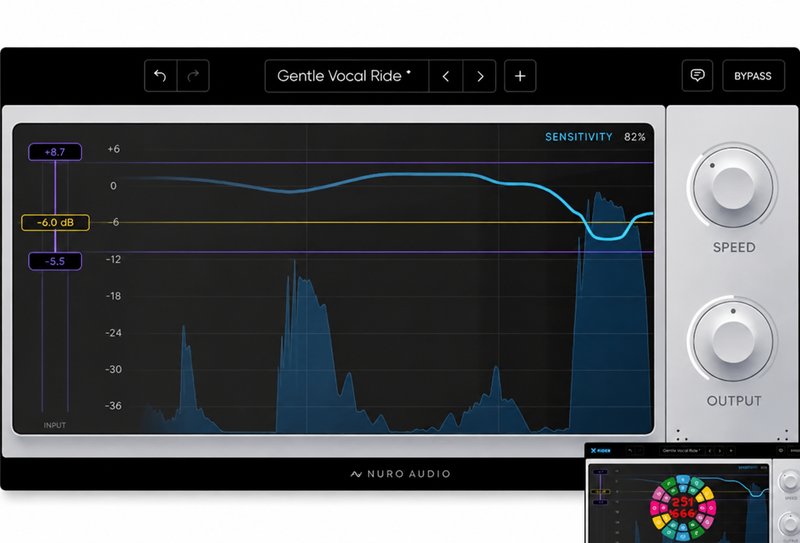Click the OUTPUT knob

pos(733,340)
